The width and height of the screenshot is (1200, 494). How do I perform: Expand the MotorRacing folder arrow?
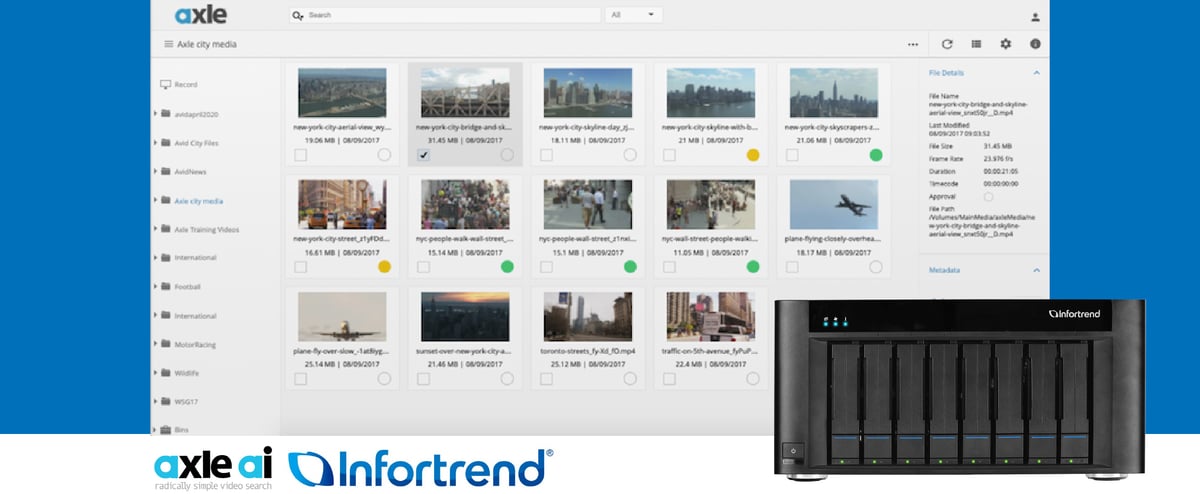coord(155,344)
